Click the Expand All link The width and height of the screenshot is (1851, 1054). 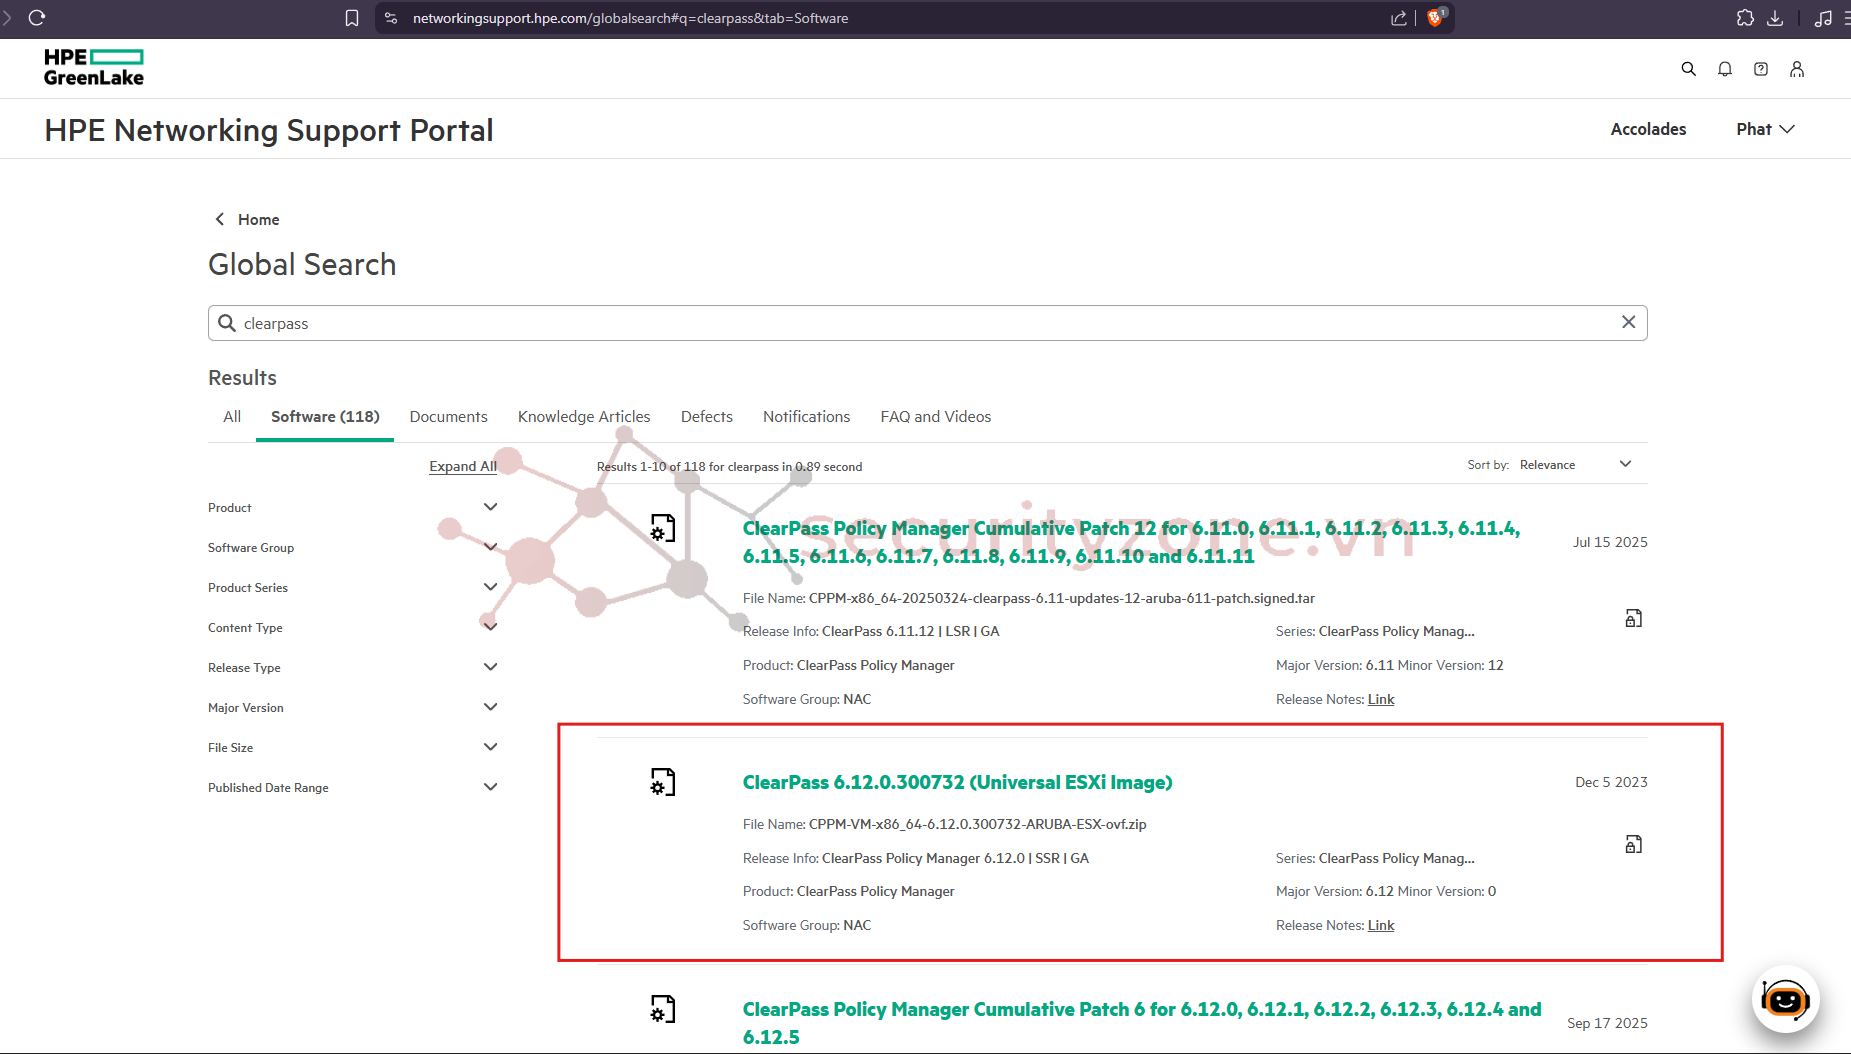coord(463,466)
